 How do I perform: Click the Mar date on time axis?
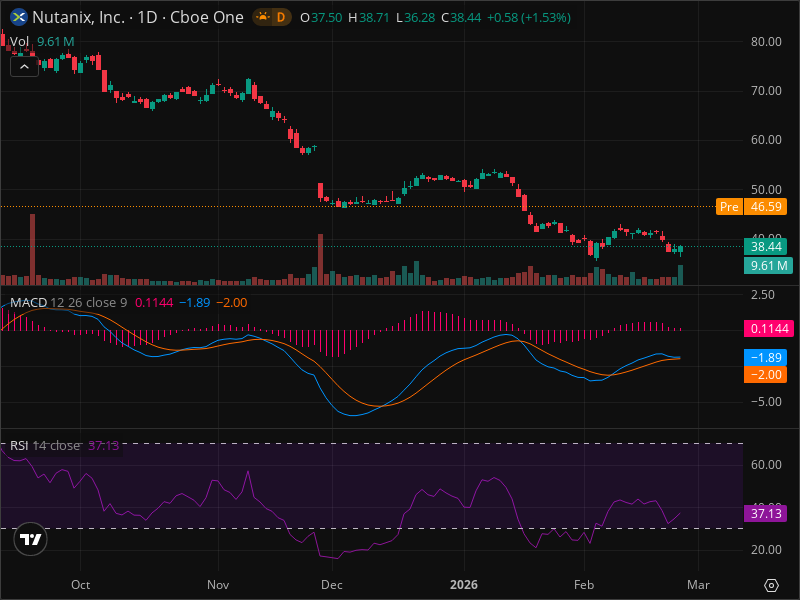tap(698, 585)
